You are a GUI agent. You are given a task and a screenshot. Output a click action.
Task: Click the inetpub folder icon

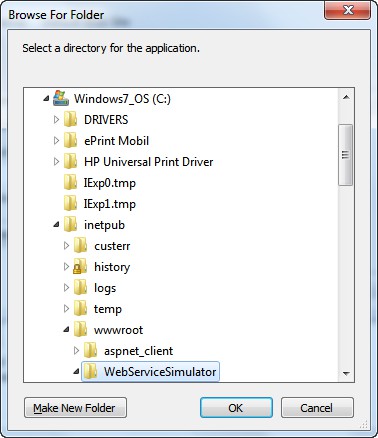[x=71, y=225]
